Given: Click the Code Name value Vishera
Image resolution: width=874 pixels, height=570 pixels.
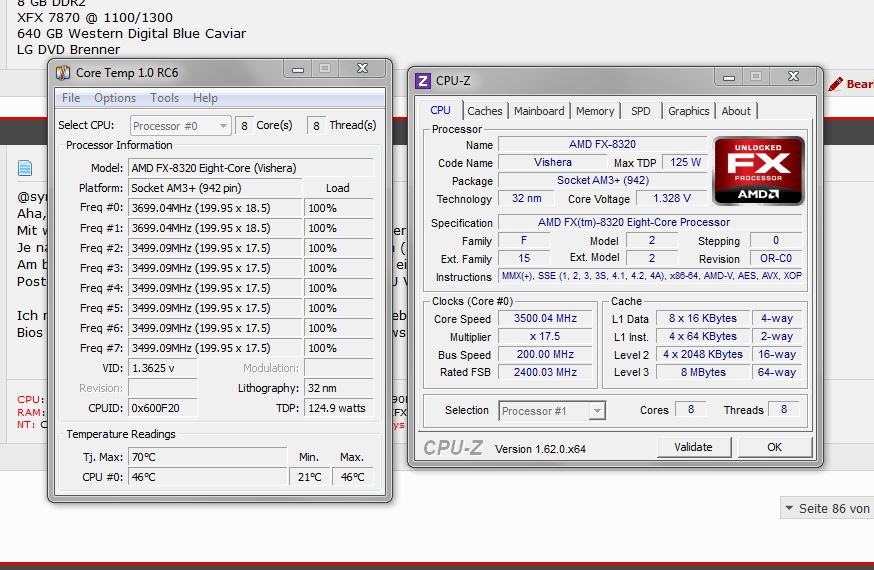Looking at the screenshot, I should [x=552, y=162].
